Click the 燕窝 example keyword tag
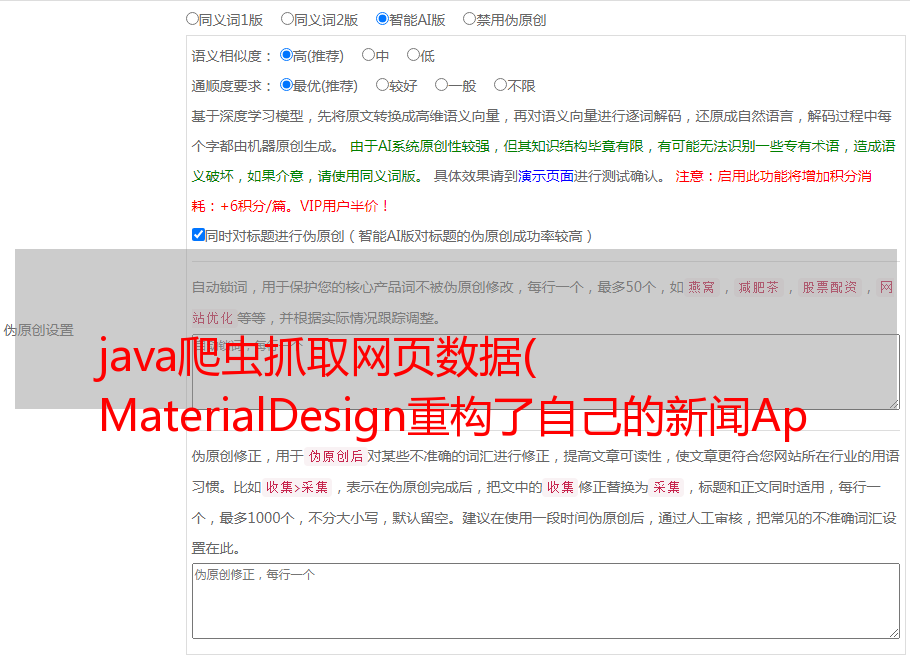This screenshot has width=911, height=658. [x=702, y=288]
